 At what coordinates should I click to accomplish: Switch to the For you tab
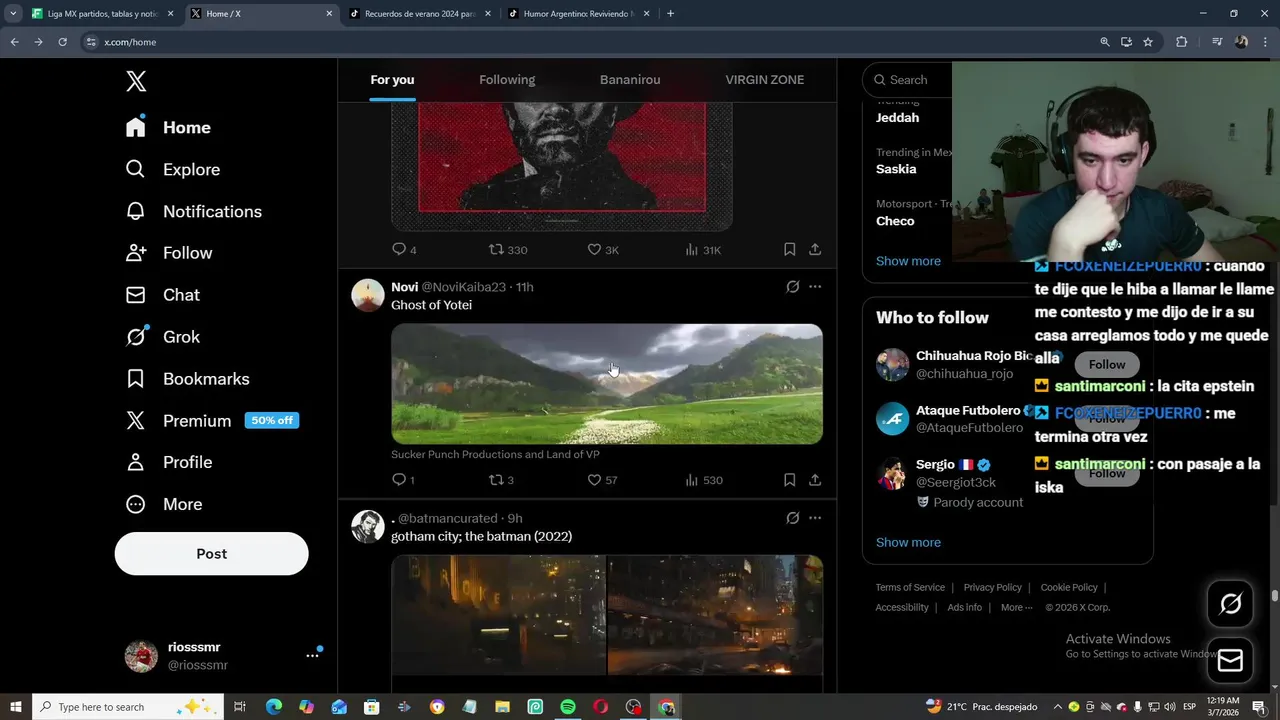(x=392, y=80)
